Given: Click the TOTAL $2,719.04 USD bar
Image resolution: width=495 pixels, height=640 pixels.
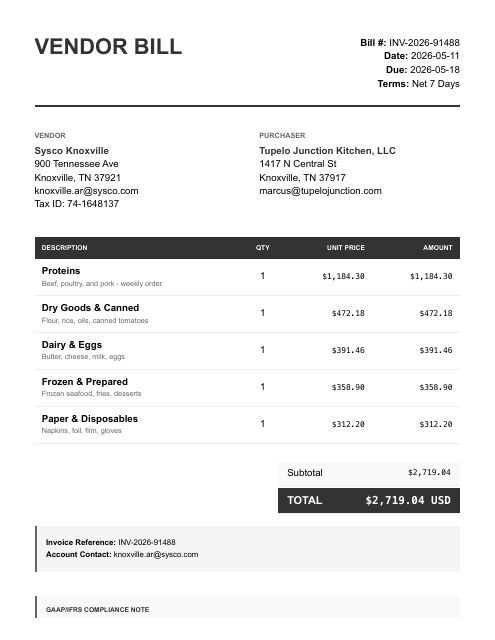Looking at the screenshot, I should (x=369, y=500).
